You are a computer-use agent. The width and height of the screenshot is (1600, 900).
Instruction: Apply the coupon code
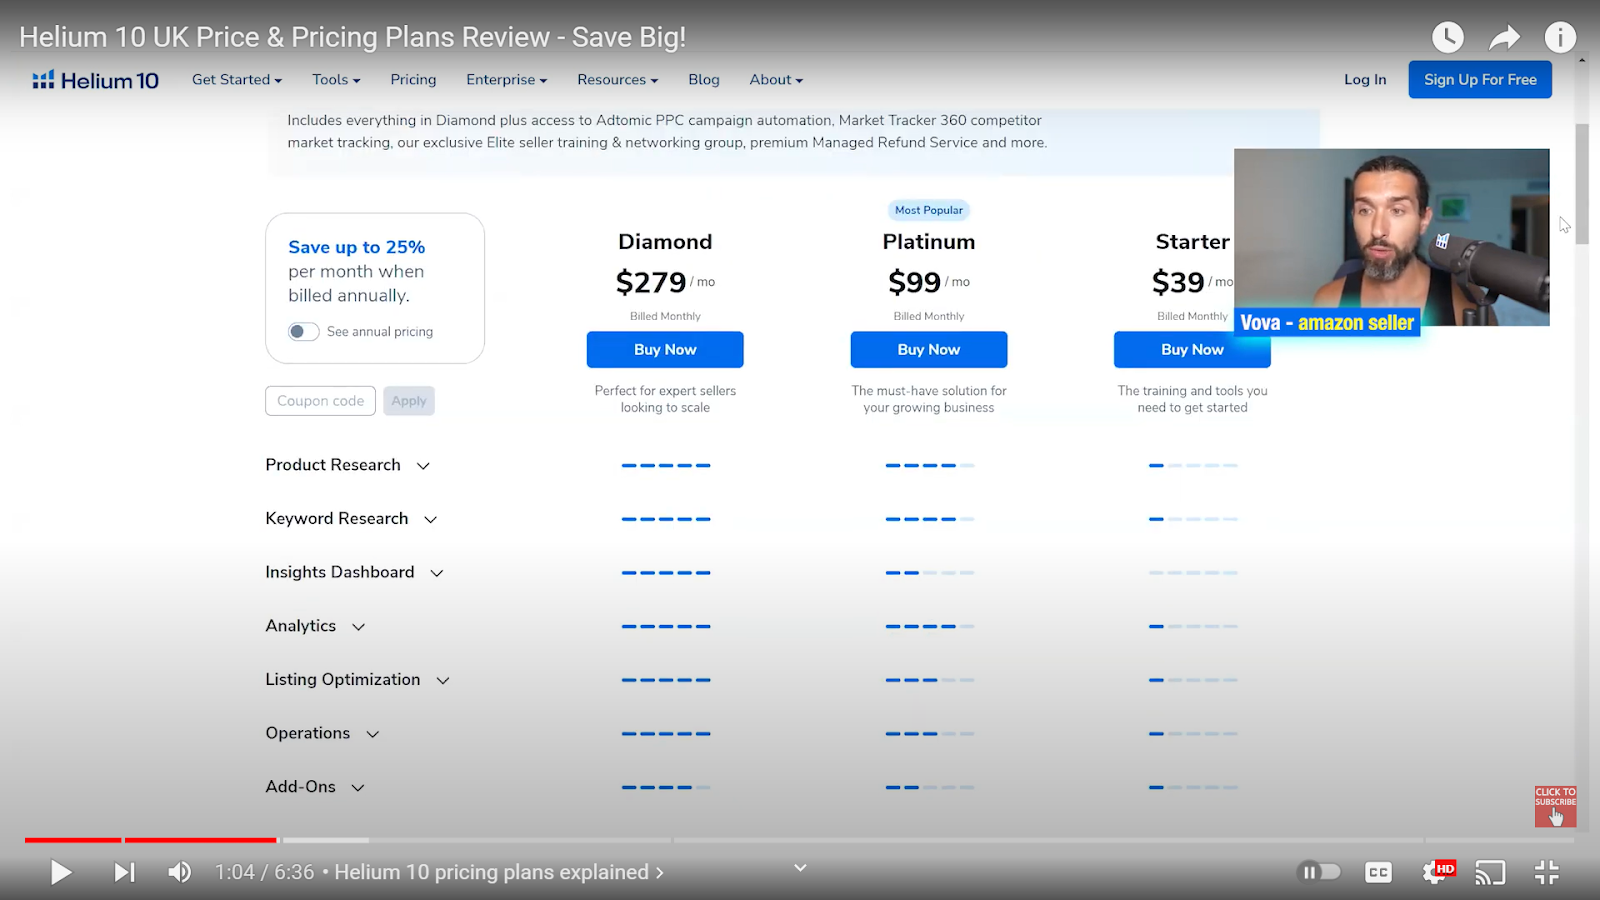409,401
